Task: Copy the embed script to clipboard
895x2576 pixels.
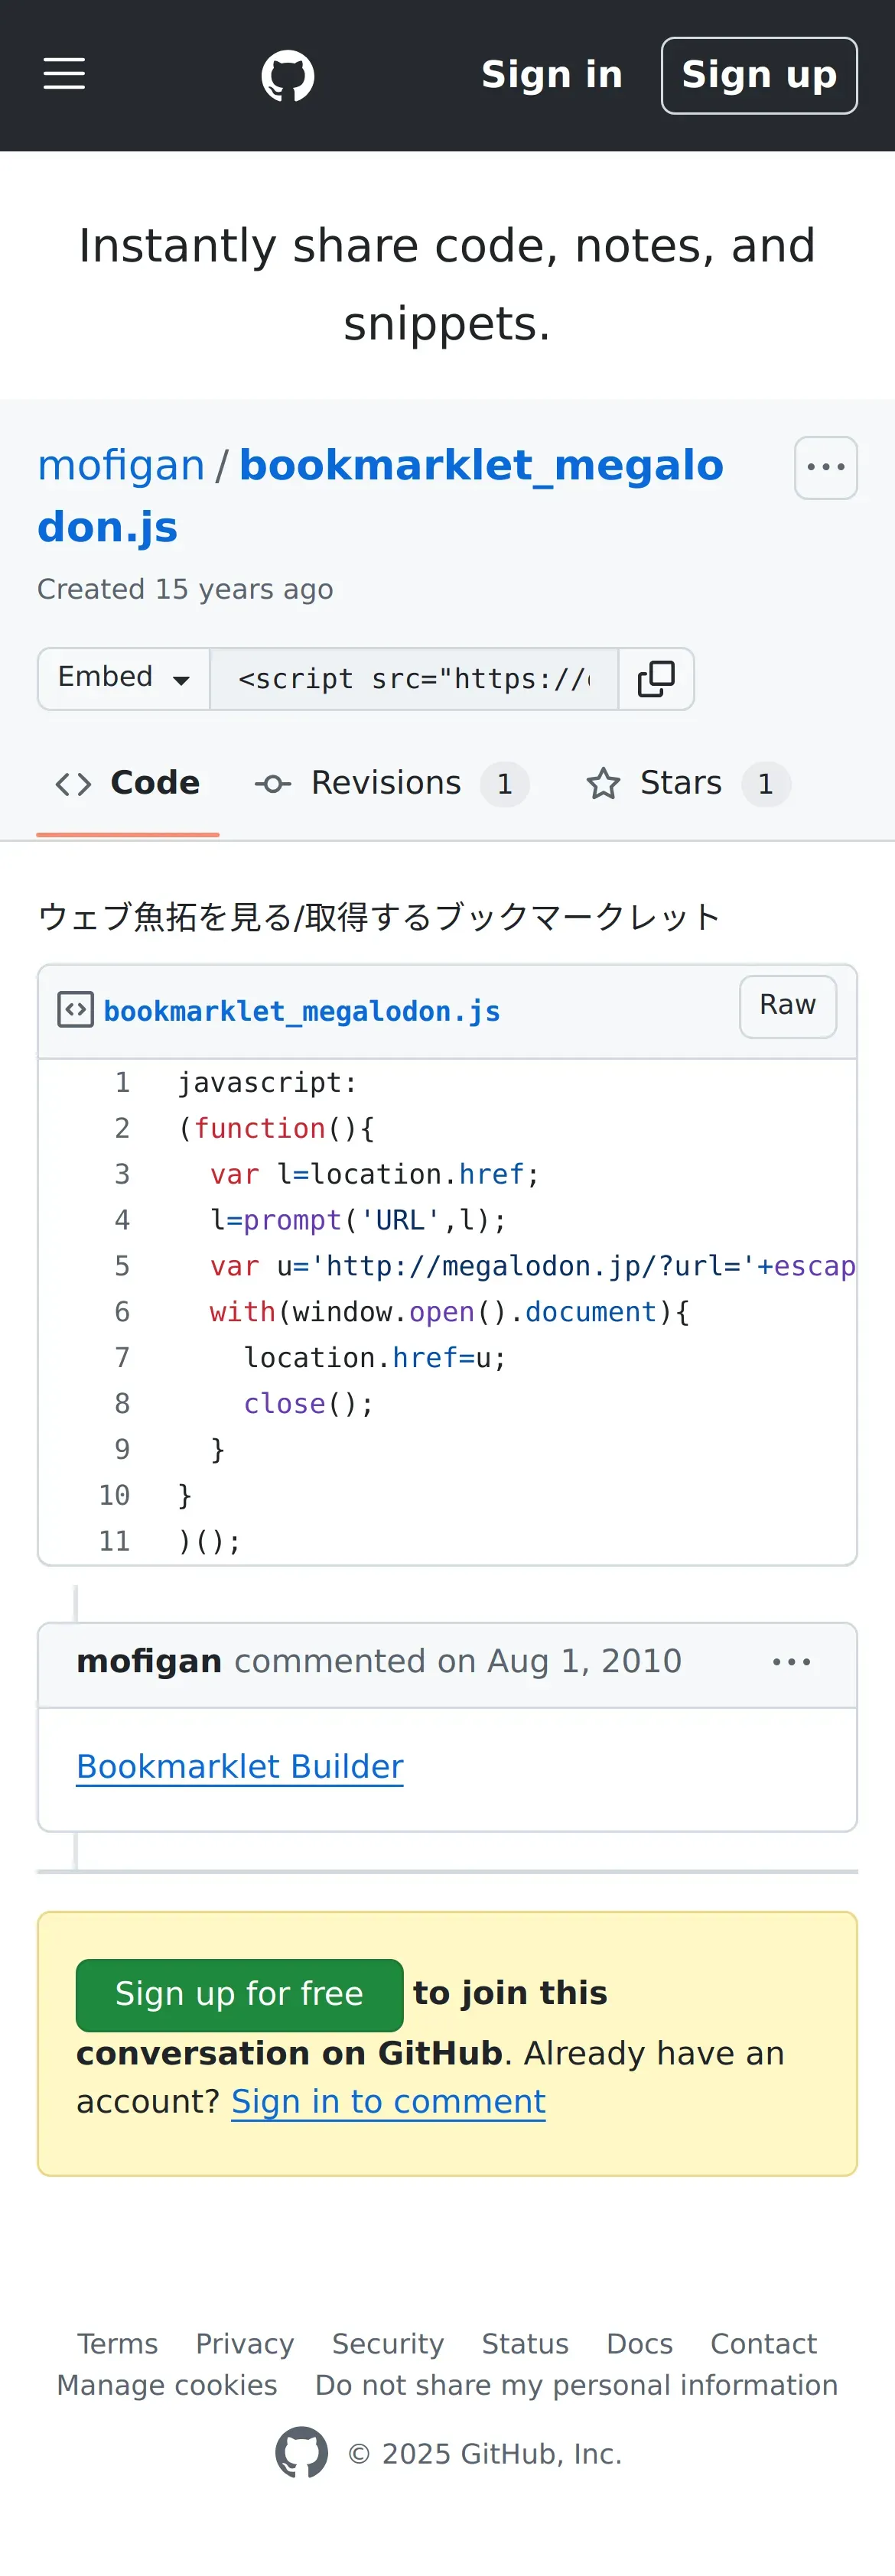Action: 656,679
